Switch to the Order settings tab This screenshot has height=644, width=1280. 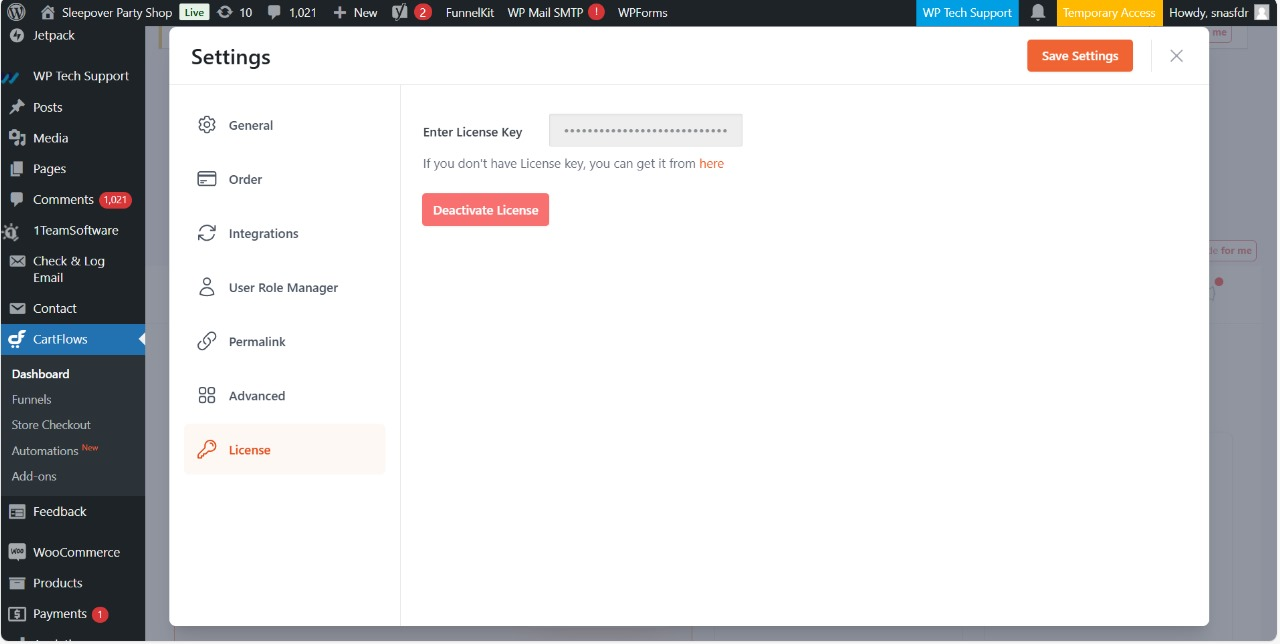[245, 179]
